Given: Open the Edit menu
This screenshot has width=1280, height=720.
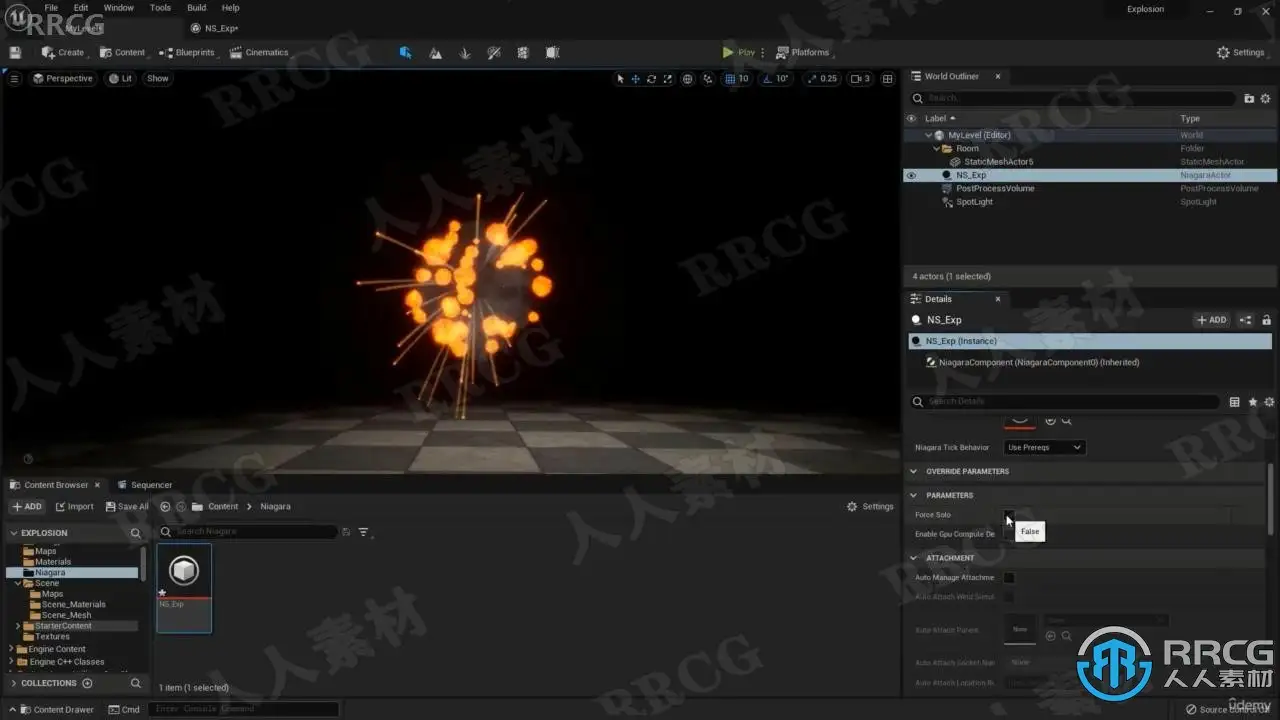Looking at the screenshot, I should 81,8.
